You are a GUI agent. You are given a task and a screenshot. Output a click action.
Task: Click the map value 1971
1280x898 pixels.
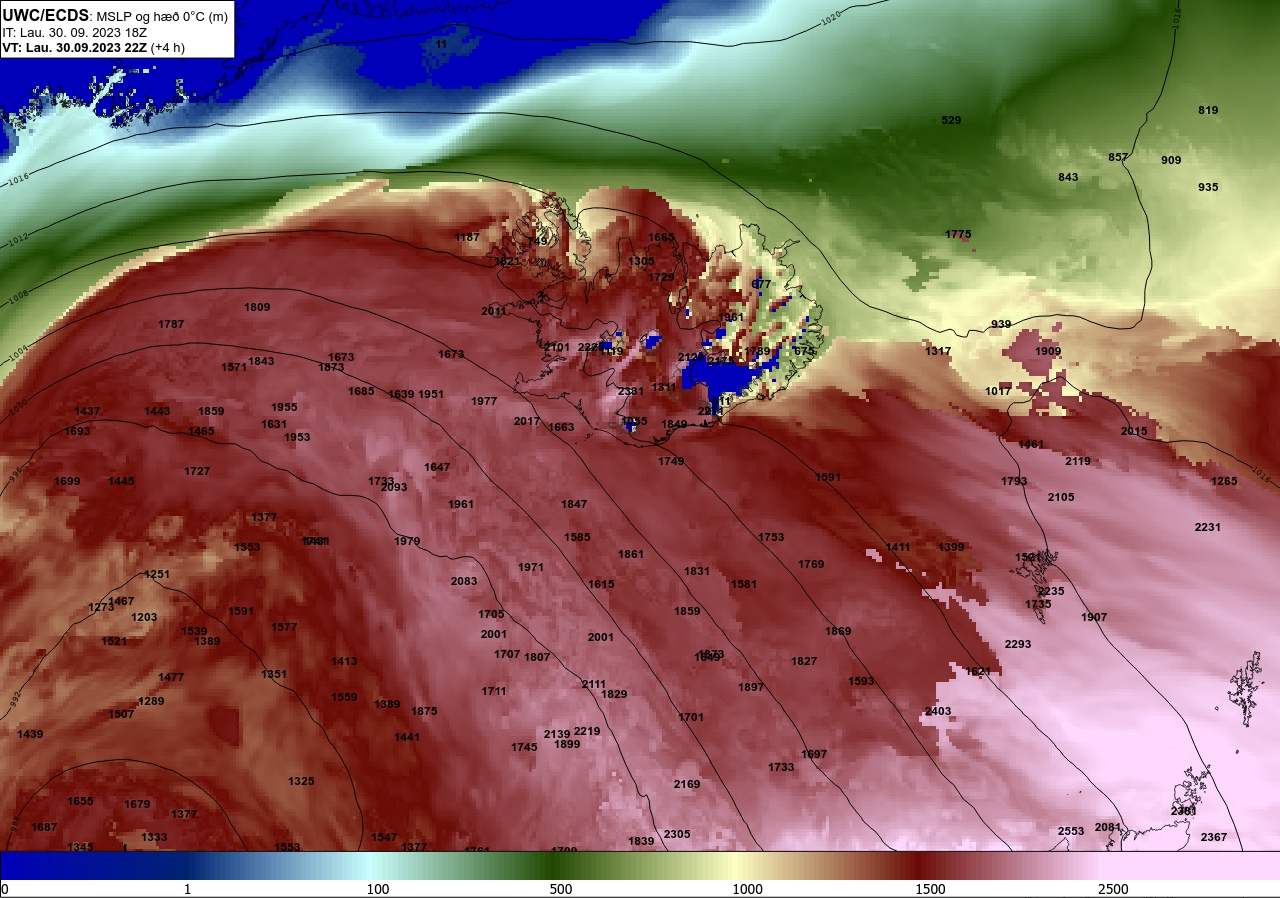point(531,567)
